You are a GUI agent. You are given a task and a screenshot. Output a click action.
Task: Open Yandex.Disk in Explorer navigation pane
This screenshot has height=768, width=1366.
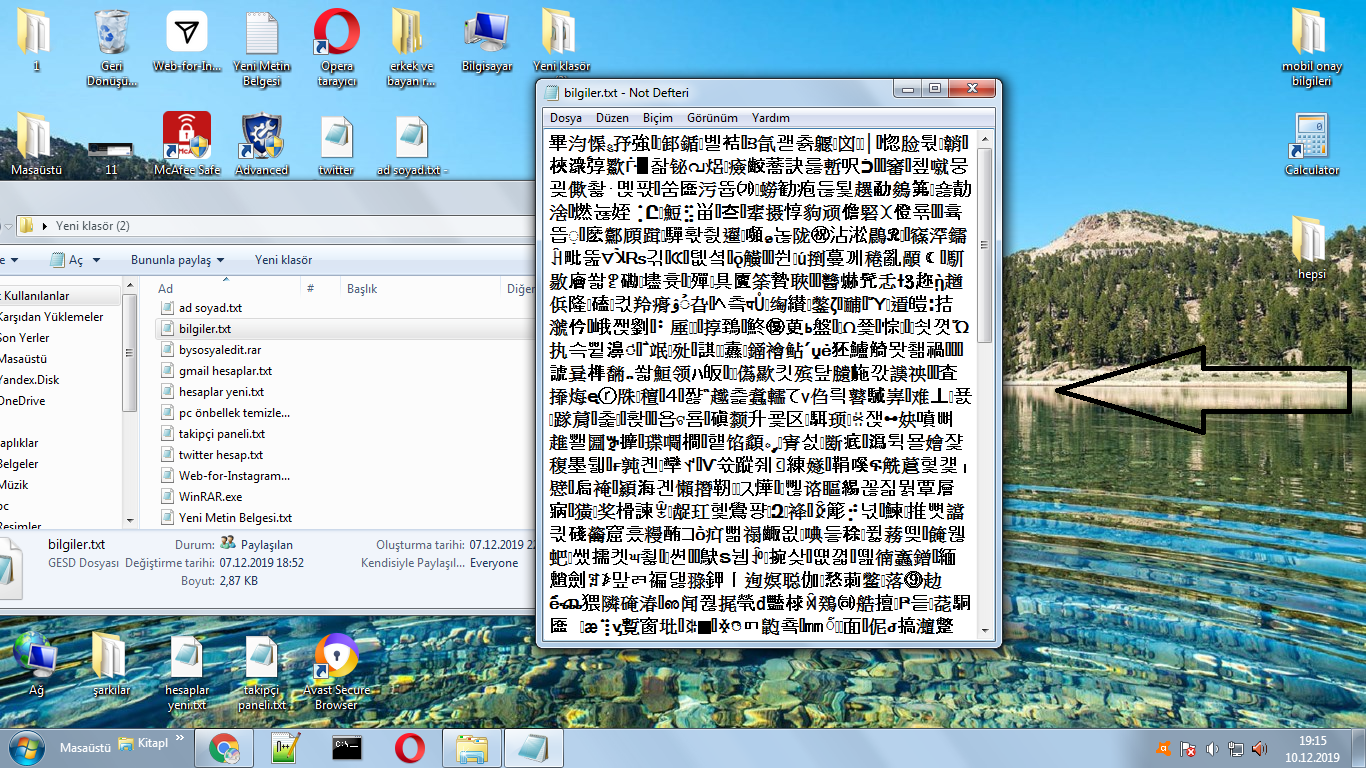coord(29,380)
